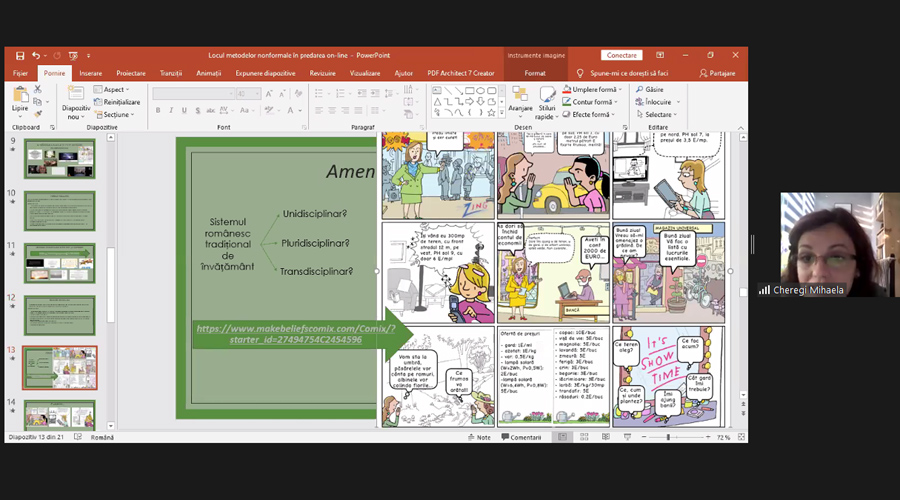Switch to the Tranziții tab
900x500 pixels.
point(171,73)
